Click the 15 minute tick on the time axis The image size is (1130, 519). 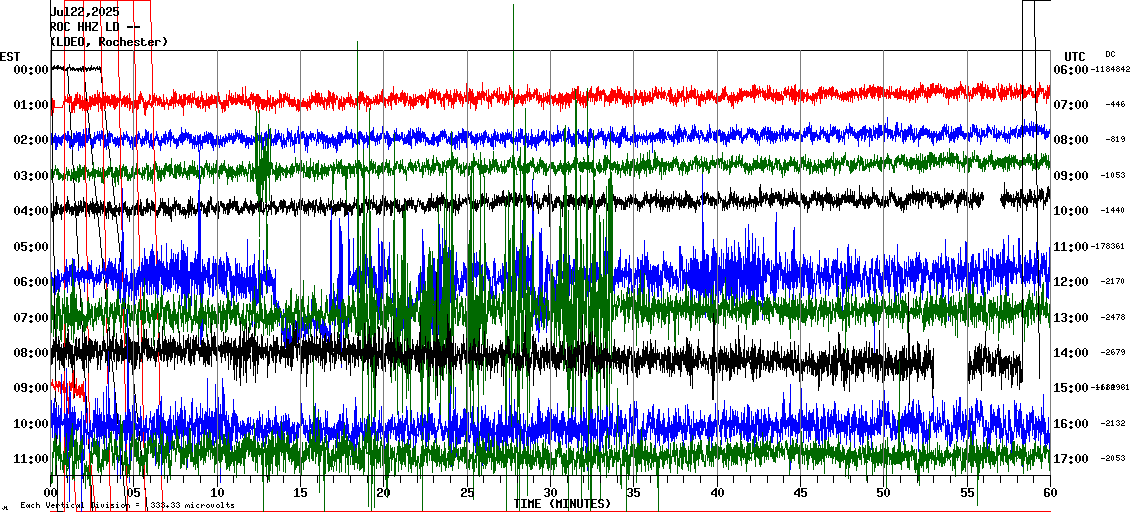coord(300,493)
